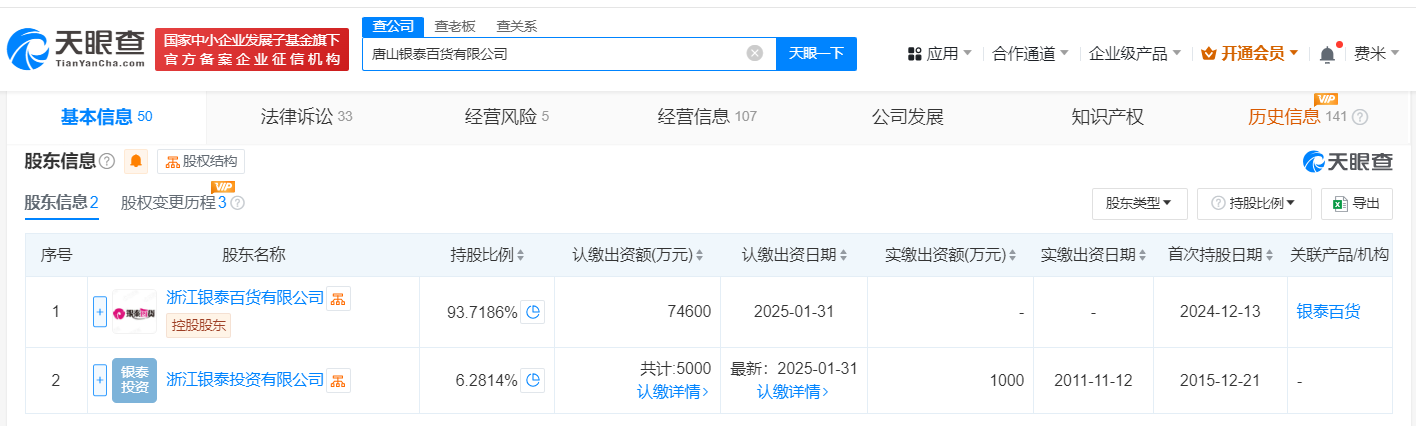Clear the search box text
Screen dimensions: 1416x426
click(x=755, y=53)
